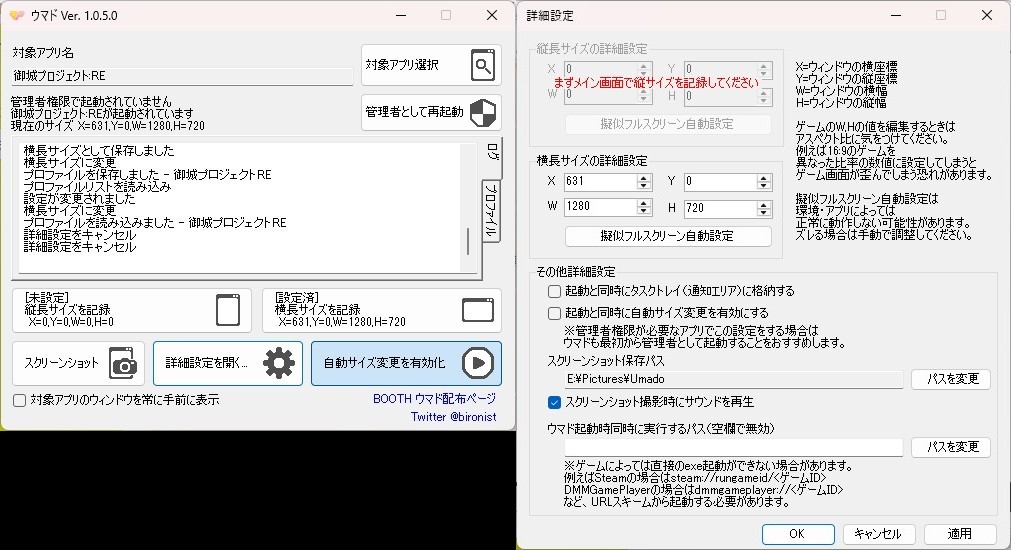The width and height of the screenshot is (1011, 550).
Task: Click the 適用 button
Action: coord(959,534)
